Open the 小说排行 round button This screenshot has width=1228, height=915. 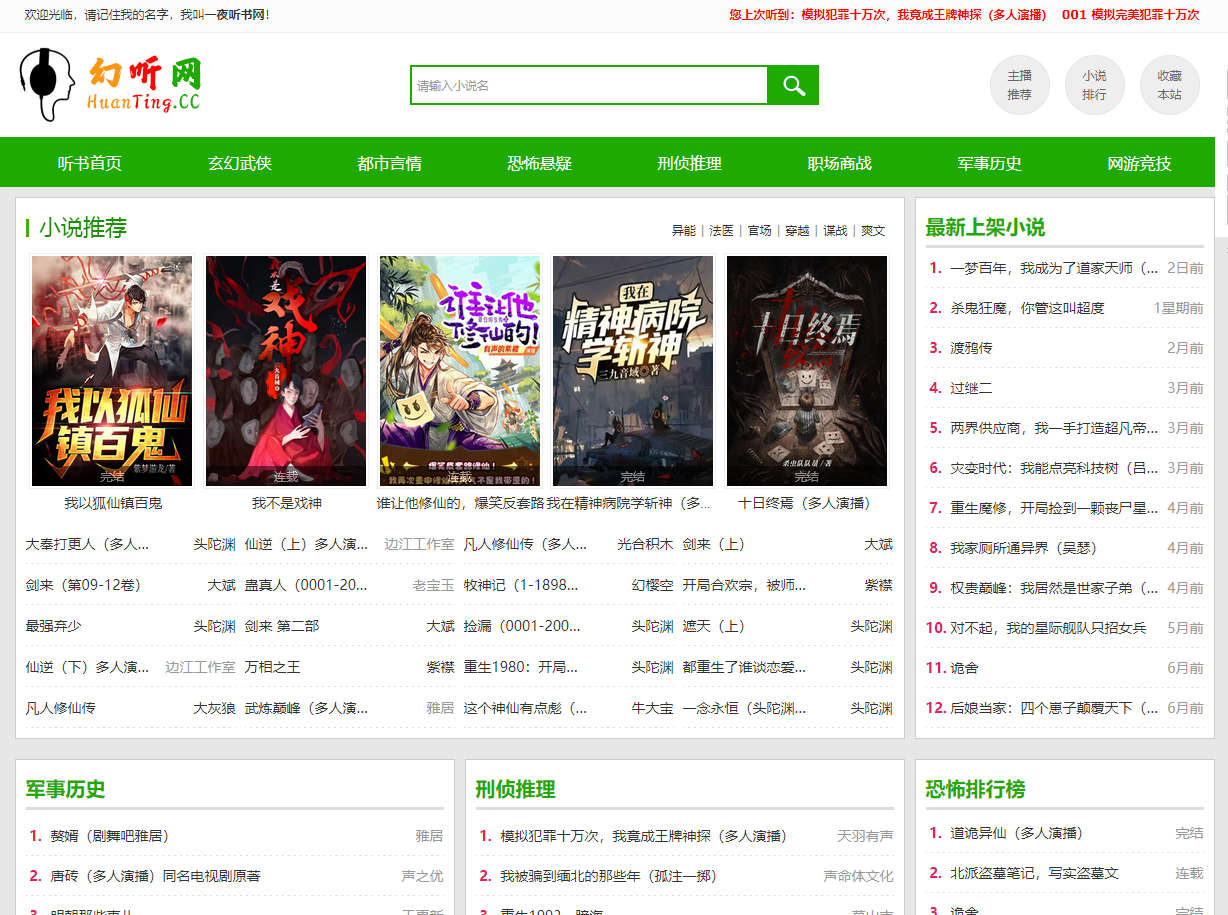(x=1094, y=85)
